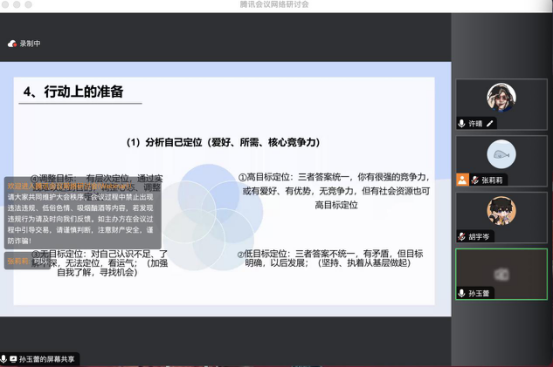Click the 孙玉蕾的屏幕共享 label
The height and width of the screenshot is (367, 553).
(x=47, y=359)
